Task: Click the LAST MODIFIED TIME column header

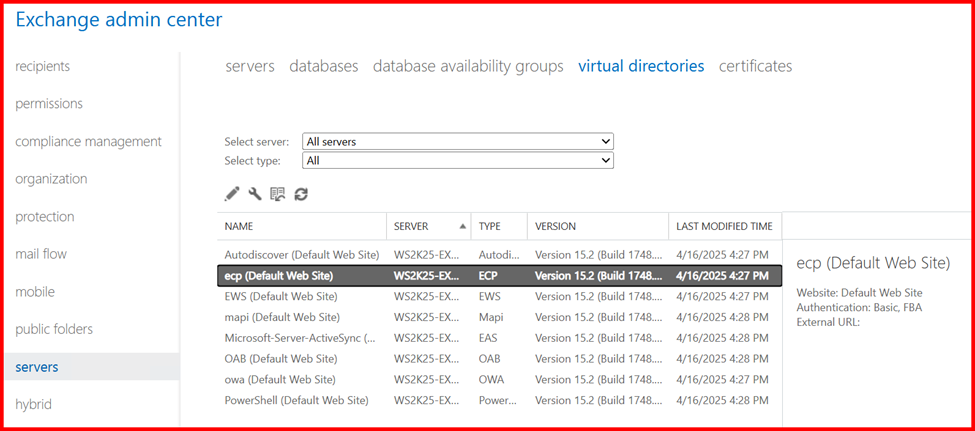Action: point(724,226)
